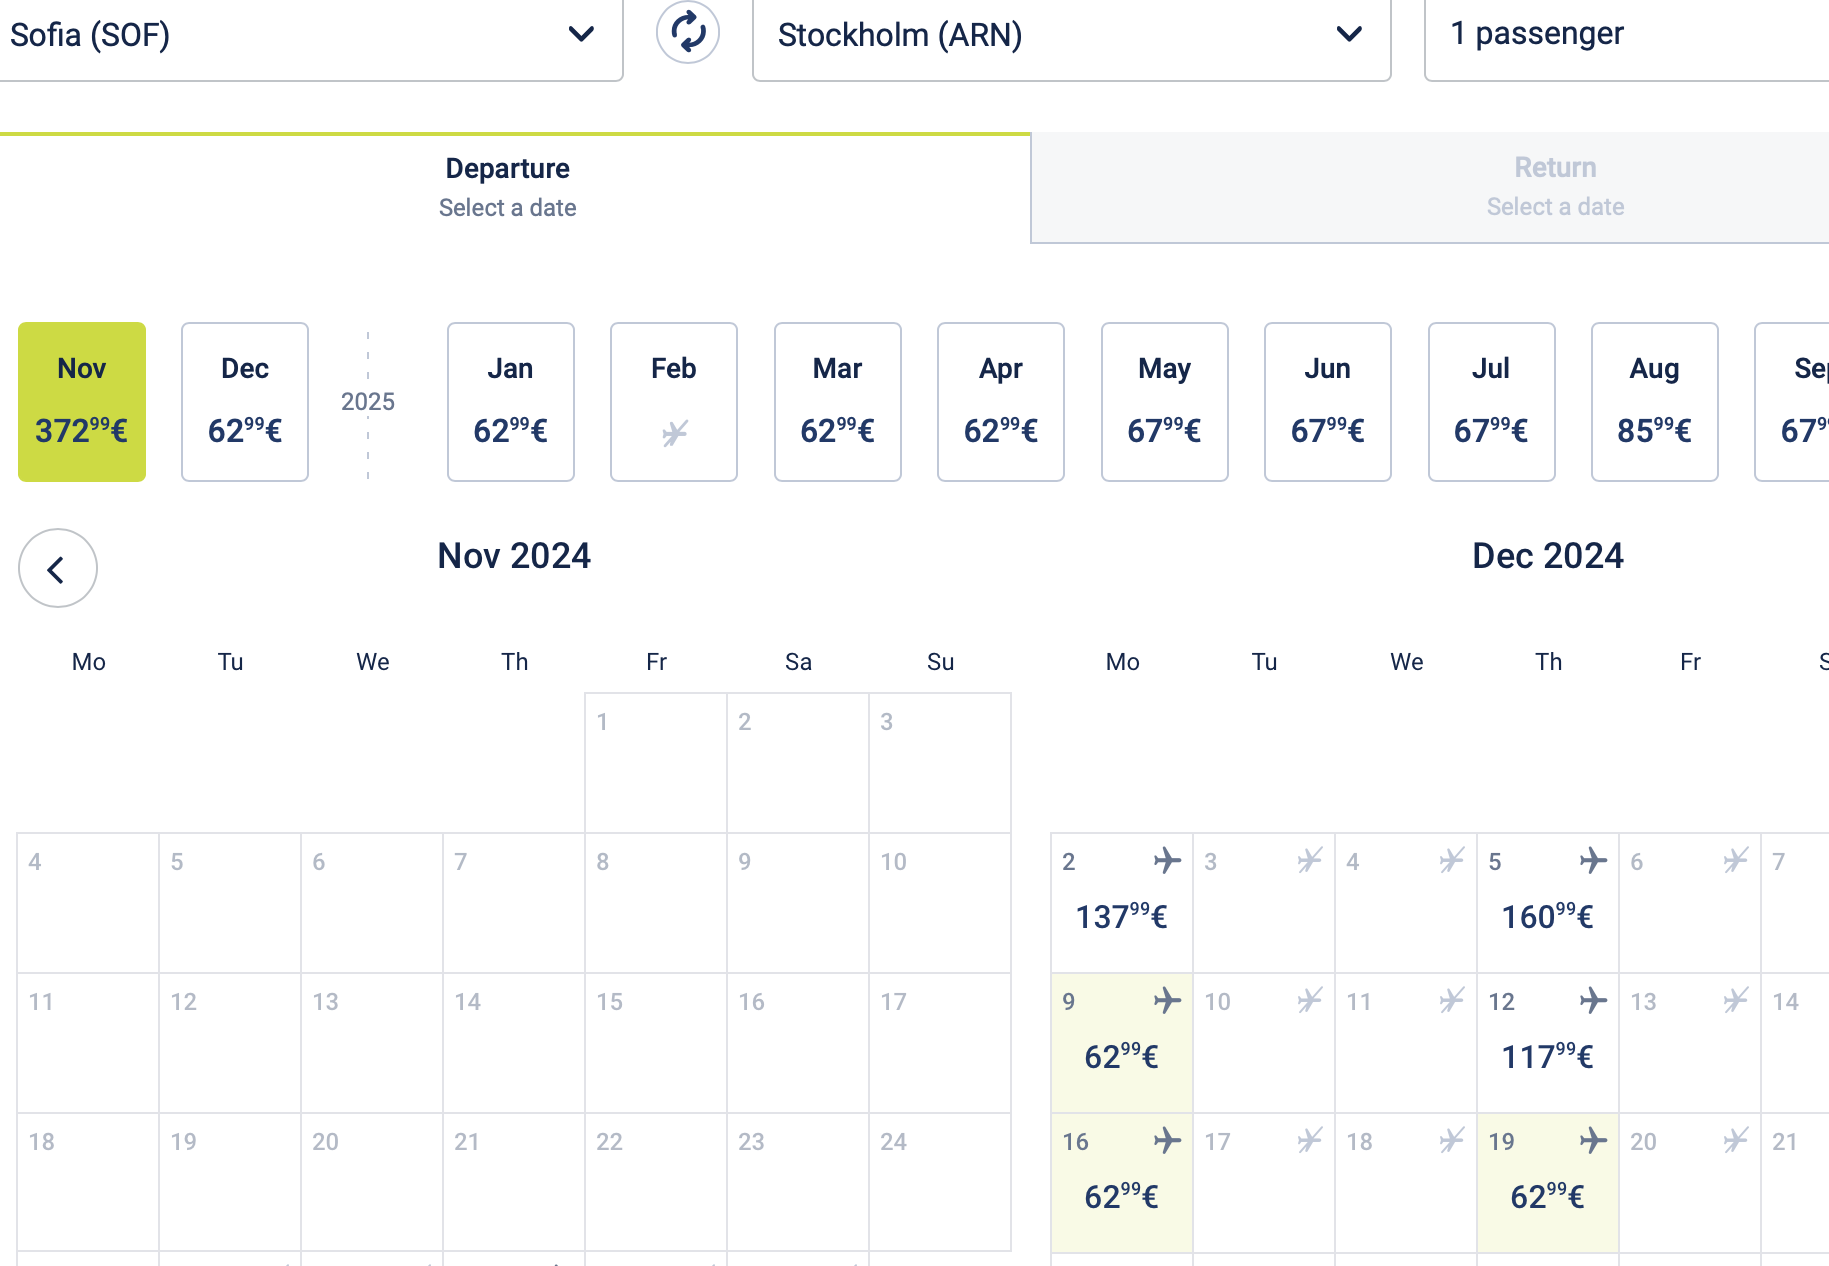Click the plane icon on December 5

1592,860
